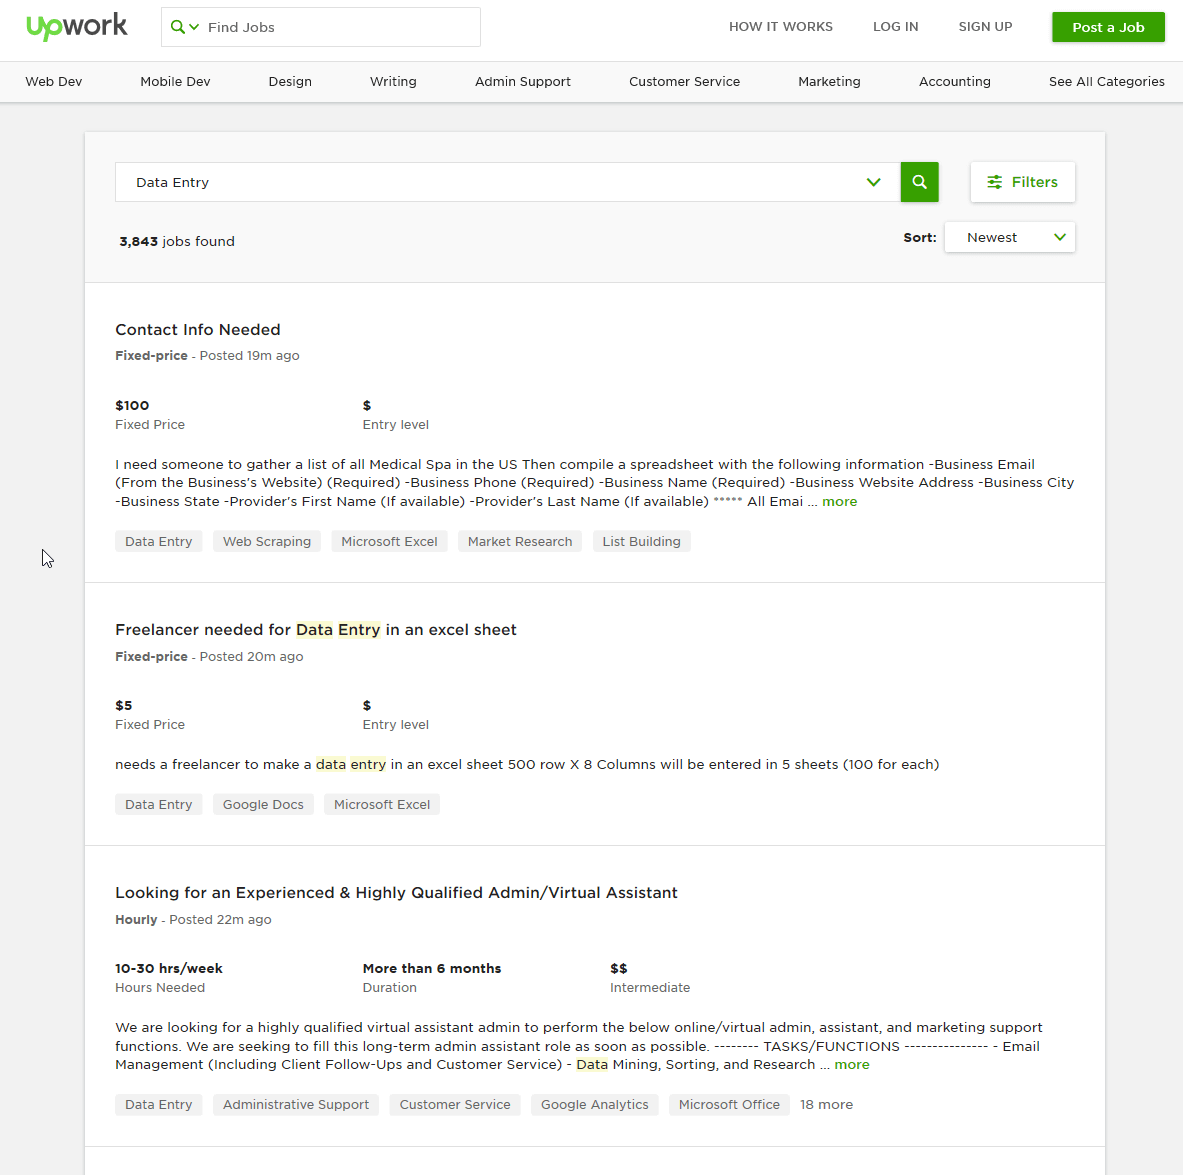This screenshot has height=1175, width=1183.
Task: Open the Admin Support category
Action: (x=523, y=82)
